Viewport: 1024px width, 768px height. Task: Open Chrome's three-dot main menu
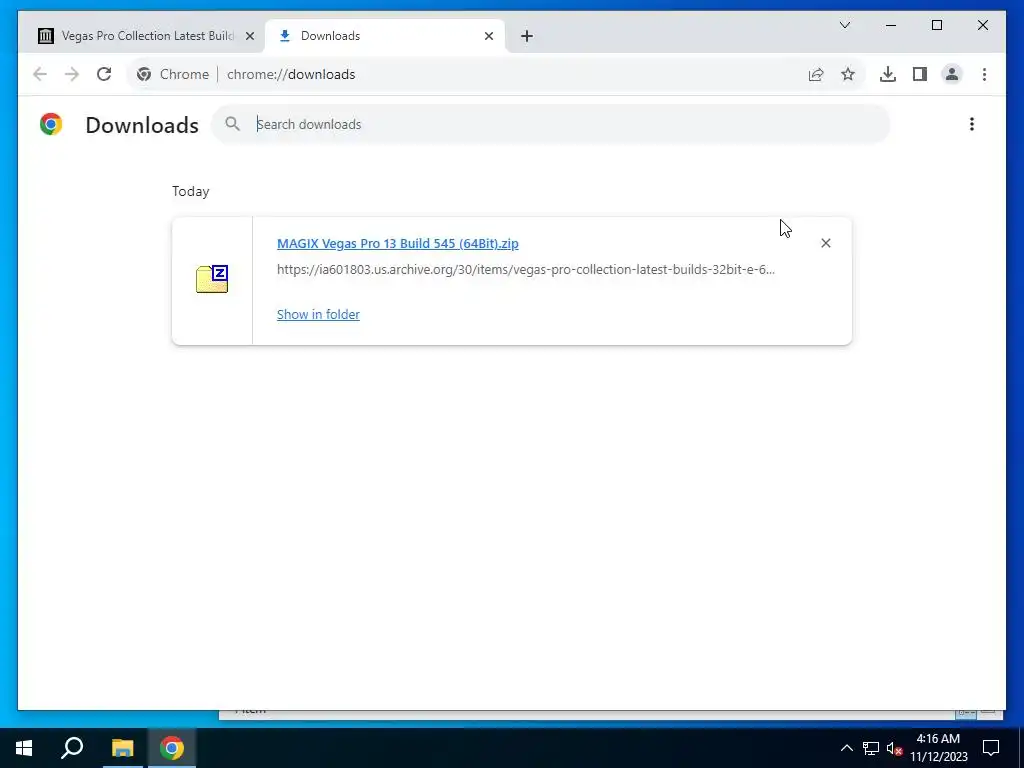tap(984, 74)
